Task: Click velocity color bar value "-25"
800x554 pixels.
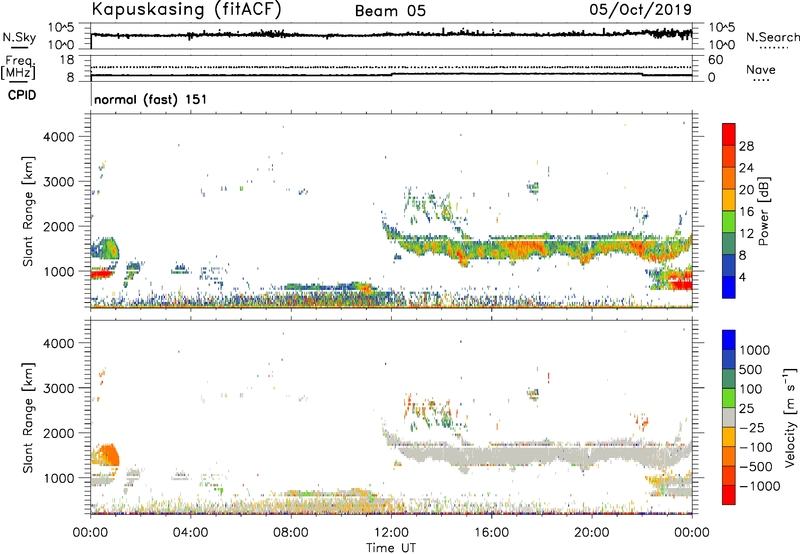Action: click(x=752, y=427)
